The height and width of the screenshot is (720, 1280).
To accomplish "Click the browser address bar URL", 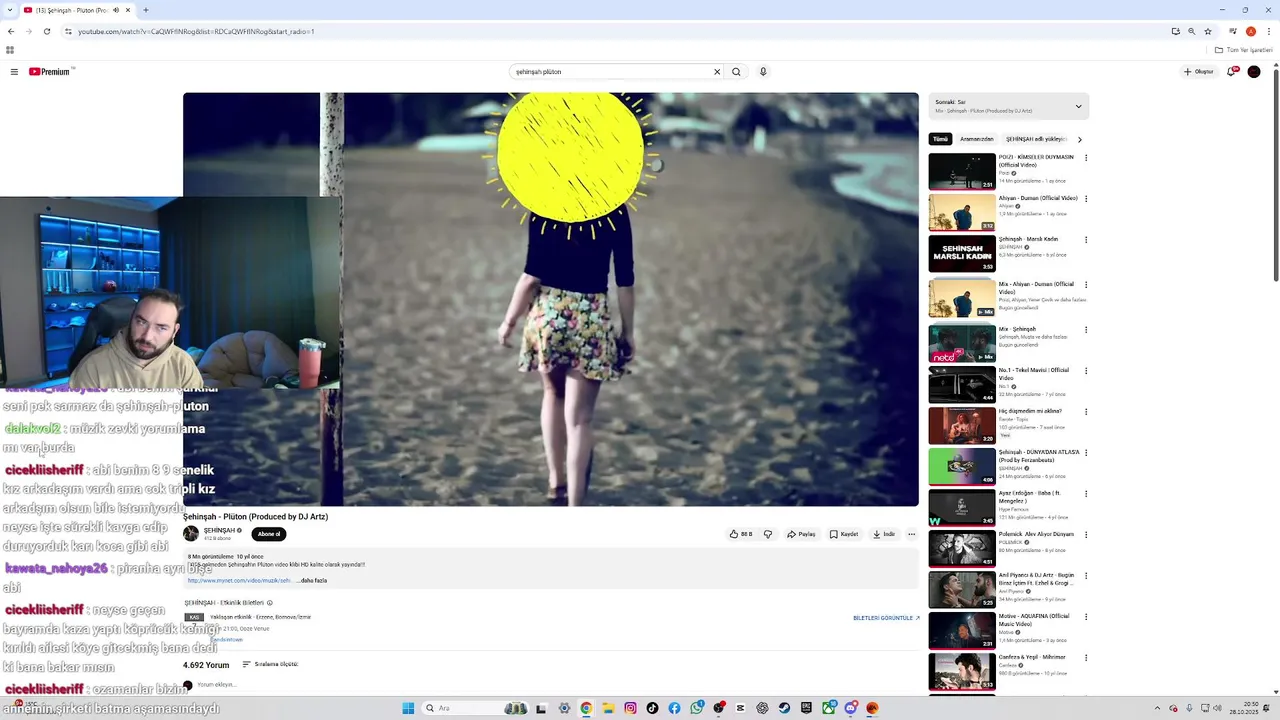I will point(196,31).
